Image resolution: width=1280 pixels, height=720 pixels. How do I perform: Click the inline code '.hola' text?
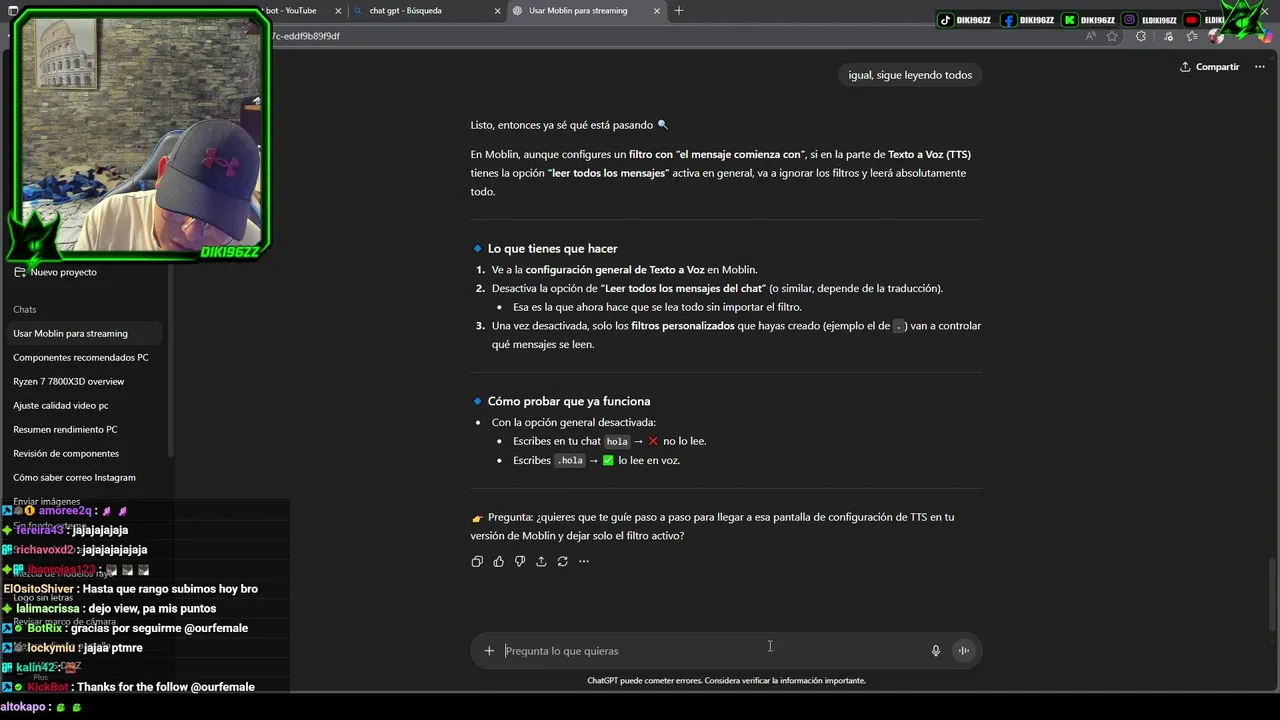(569, 461)
